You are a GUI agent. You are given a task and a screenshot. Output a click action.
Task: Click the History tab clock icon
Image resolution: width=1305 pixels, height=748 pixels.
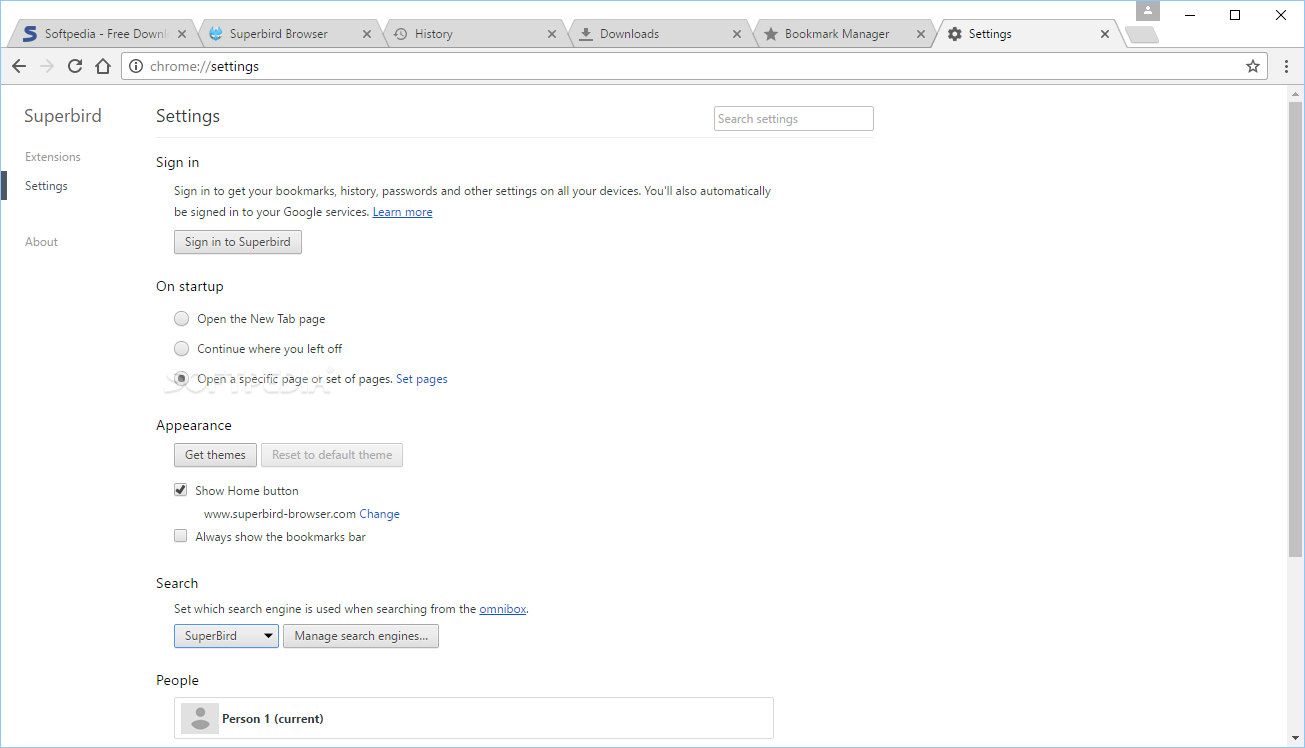pos(400,34)
